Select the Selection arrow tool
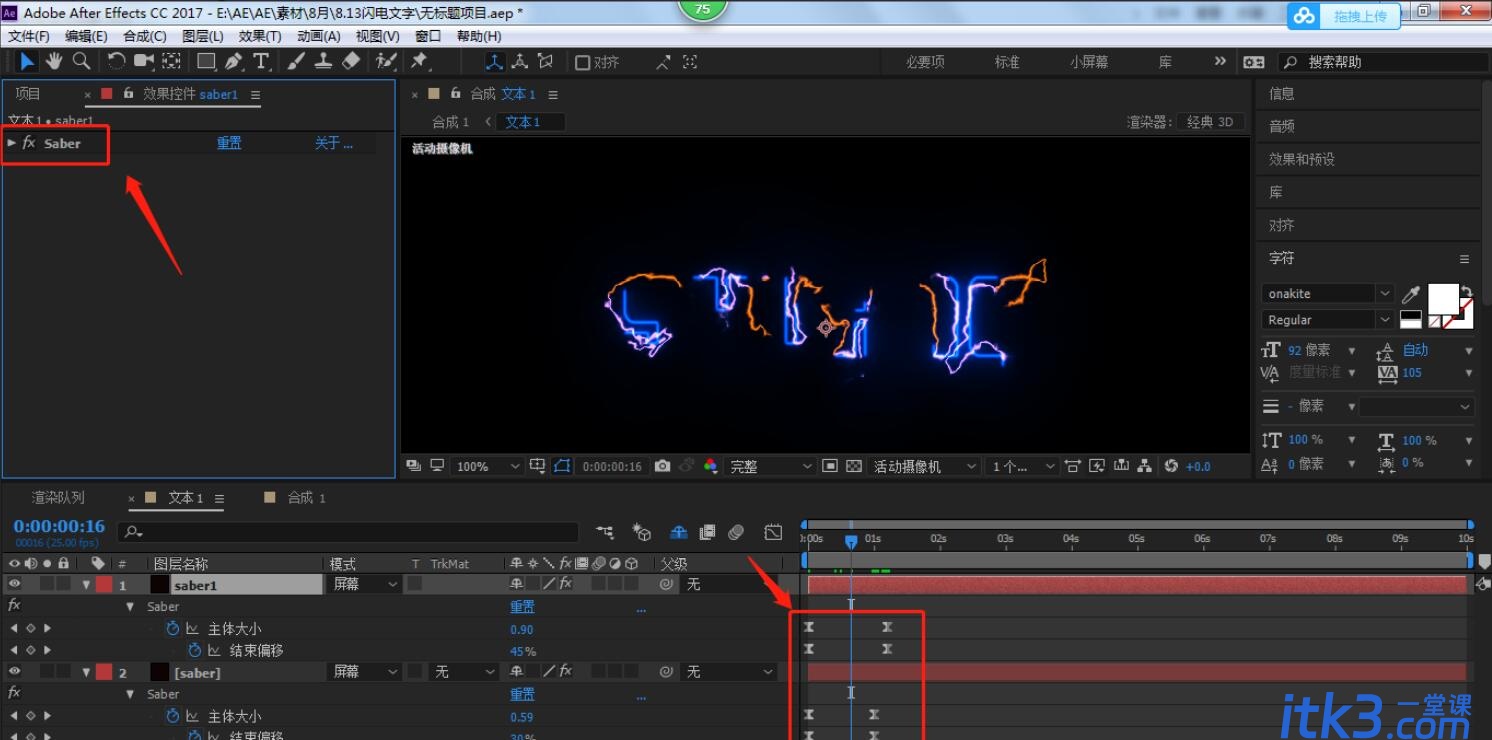Viewport: 1492px width, 740px height. pyautogui.click(x=27, y=61)
